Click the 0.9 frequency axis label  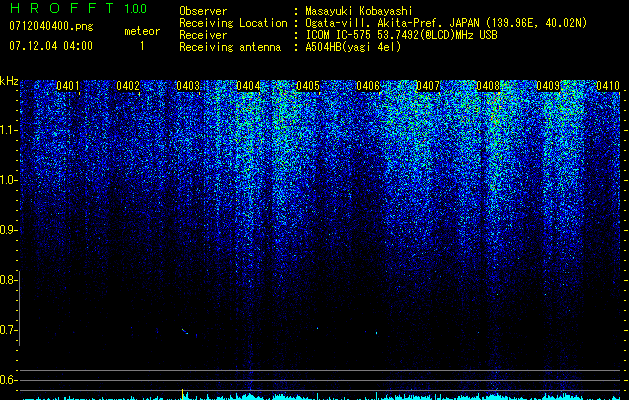8,230
